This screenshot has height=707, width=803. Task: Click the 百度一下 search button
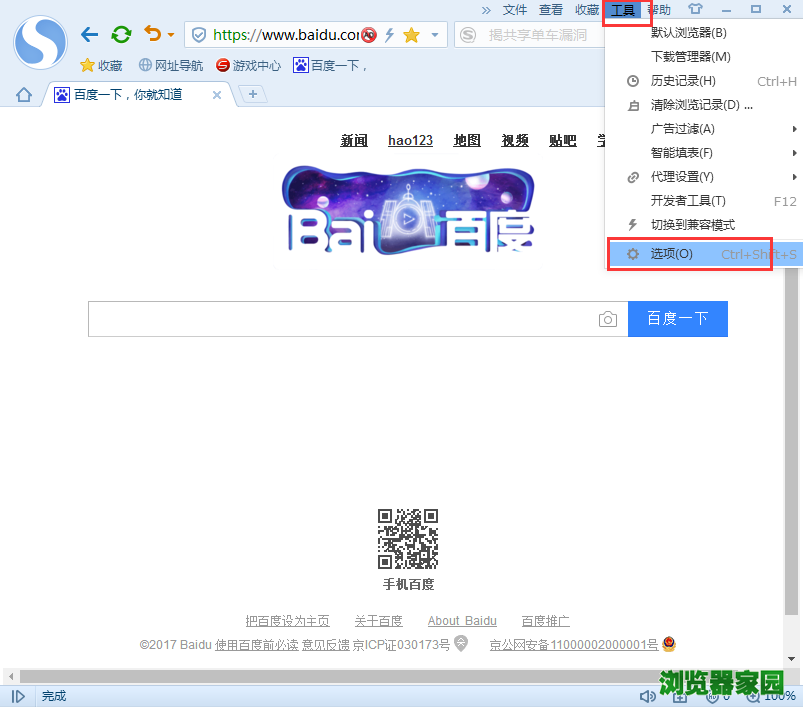(677, 318)
